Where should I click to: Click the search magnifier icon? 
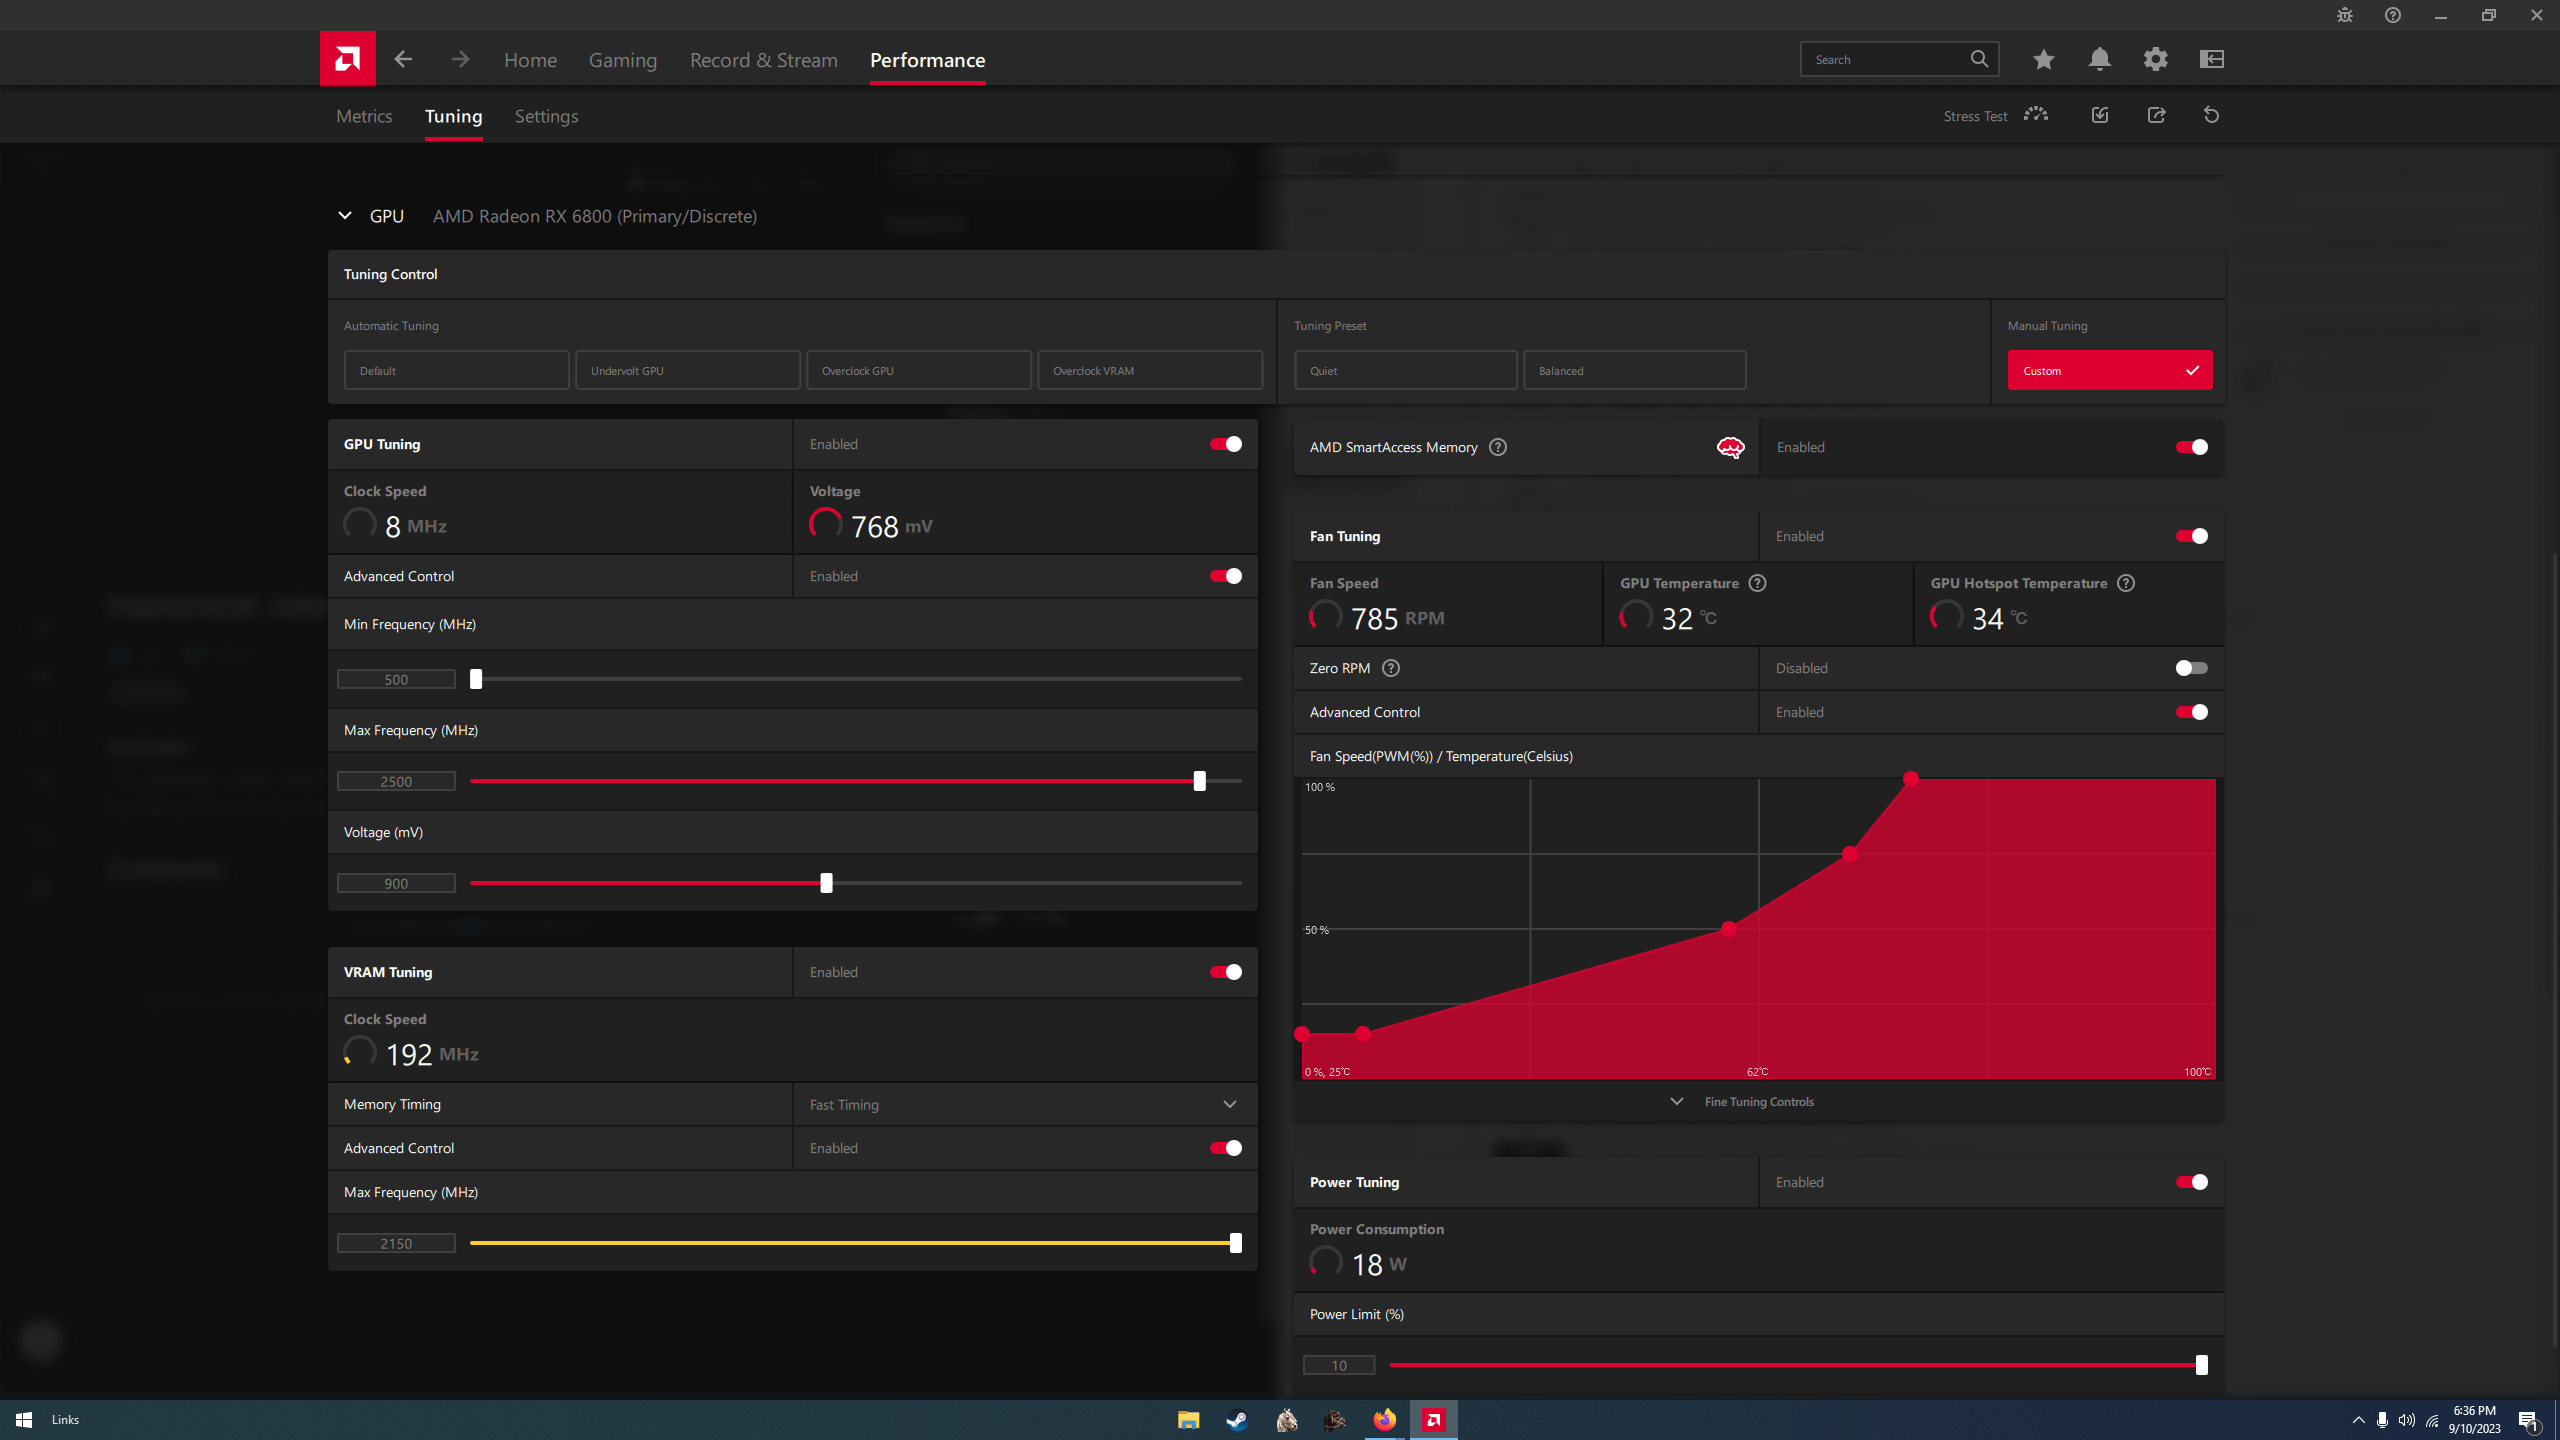pyautogui.click(x=1979, y=59)
